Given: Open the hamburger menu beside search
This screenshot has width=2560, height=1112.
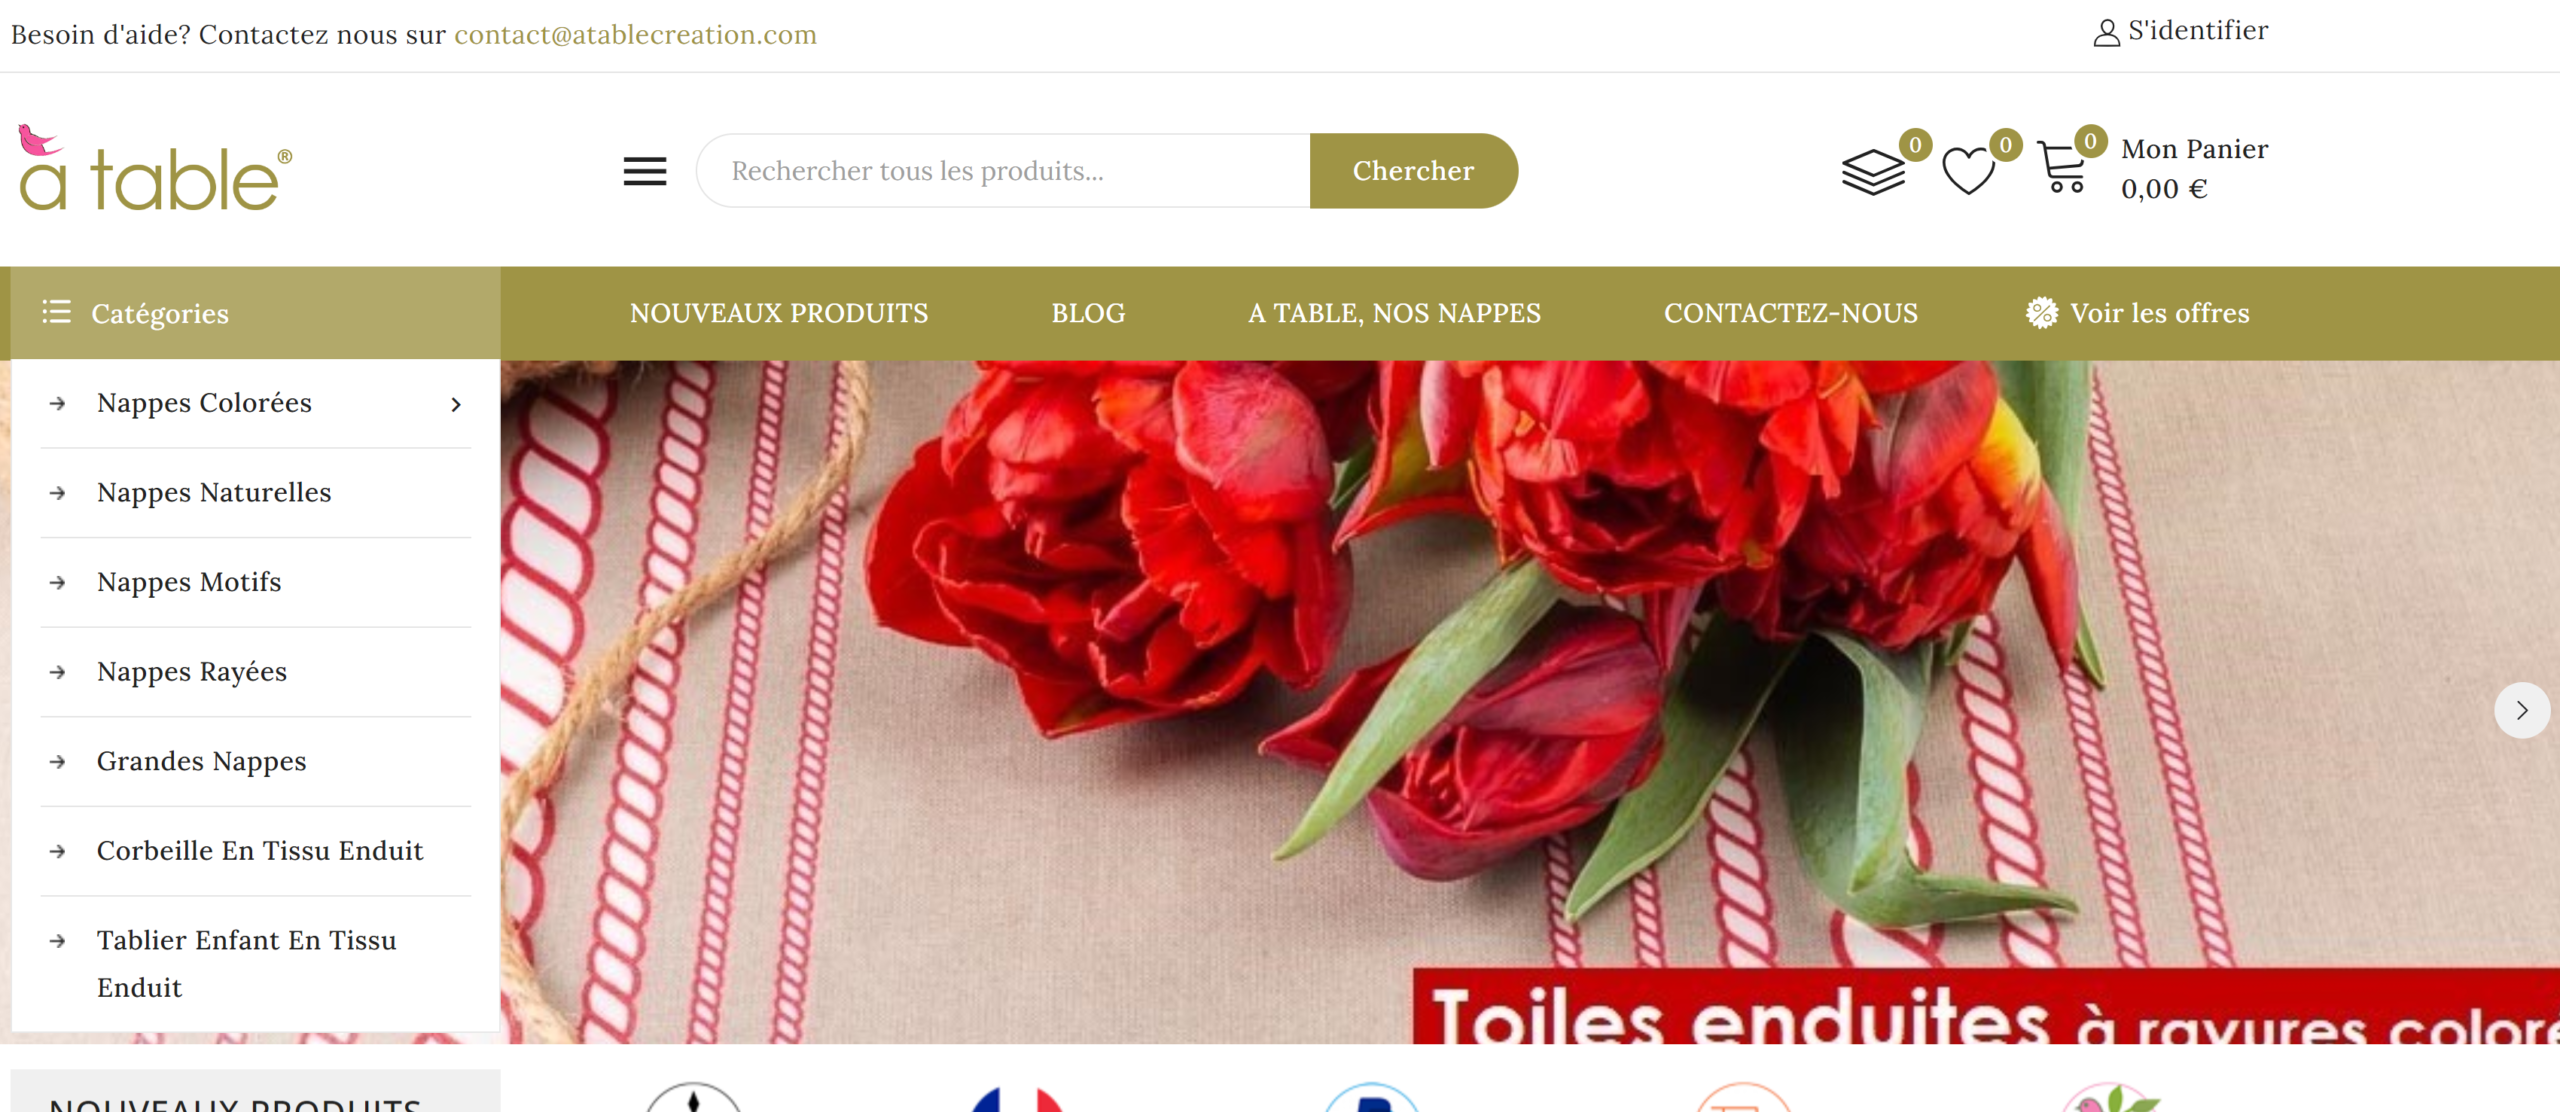Looking at the screenshot, I should click(x=645, y=171).
